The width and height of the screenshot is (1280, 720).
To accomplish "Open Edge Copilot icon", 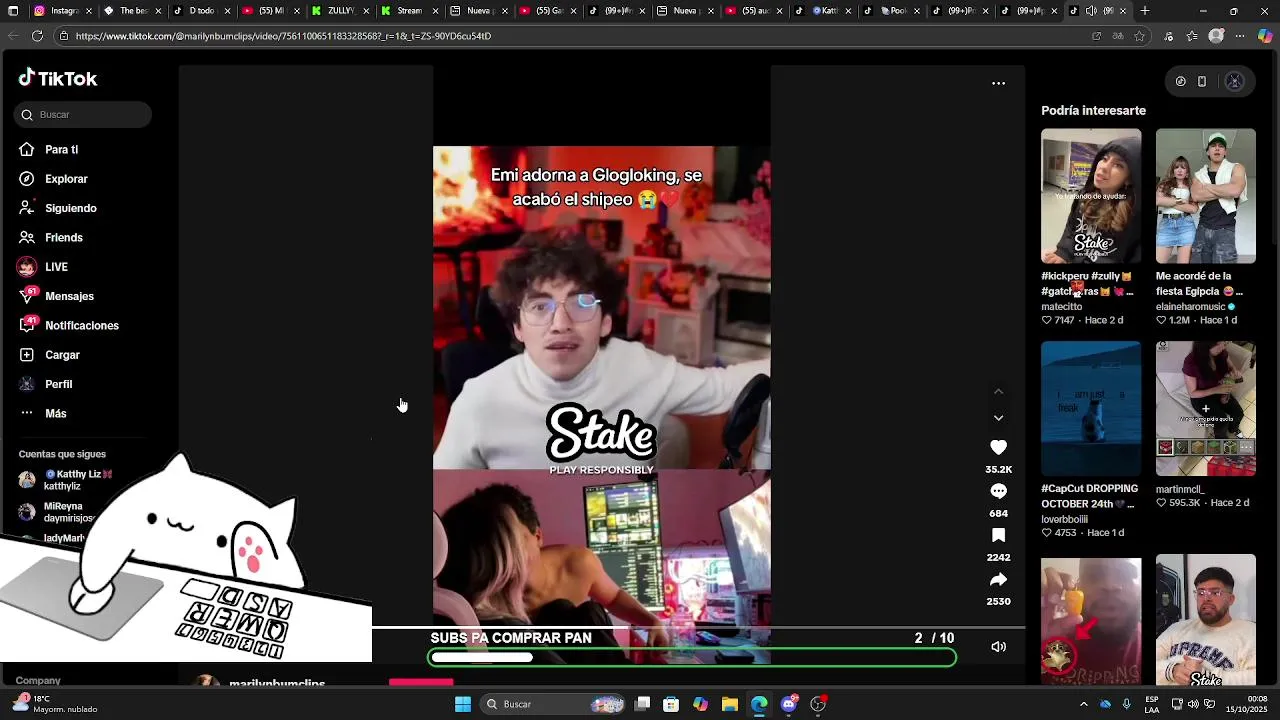I will coord(1265,36).
